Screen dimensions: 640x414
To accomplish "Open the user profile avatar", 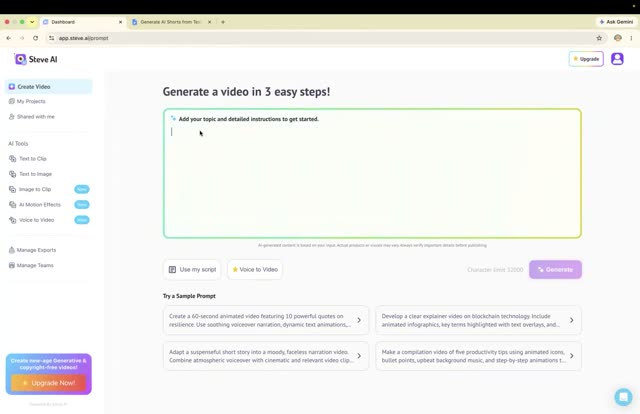I will click(617, 59).
